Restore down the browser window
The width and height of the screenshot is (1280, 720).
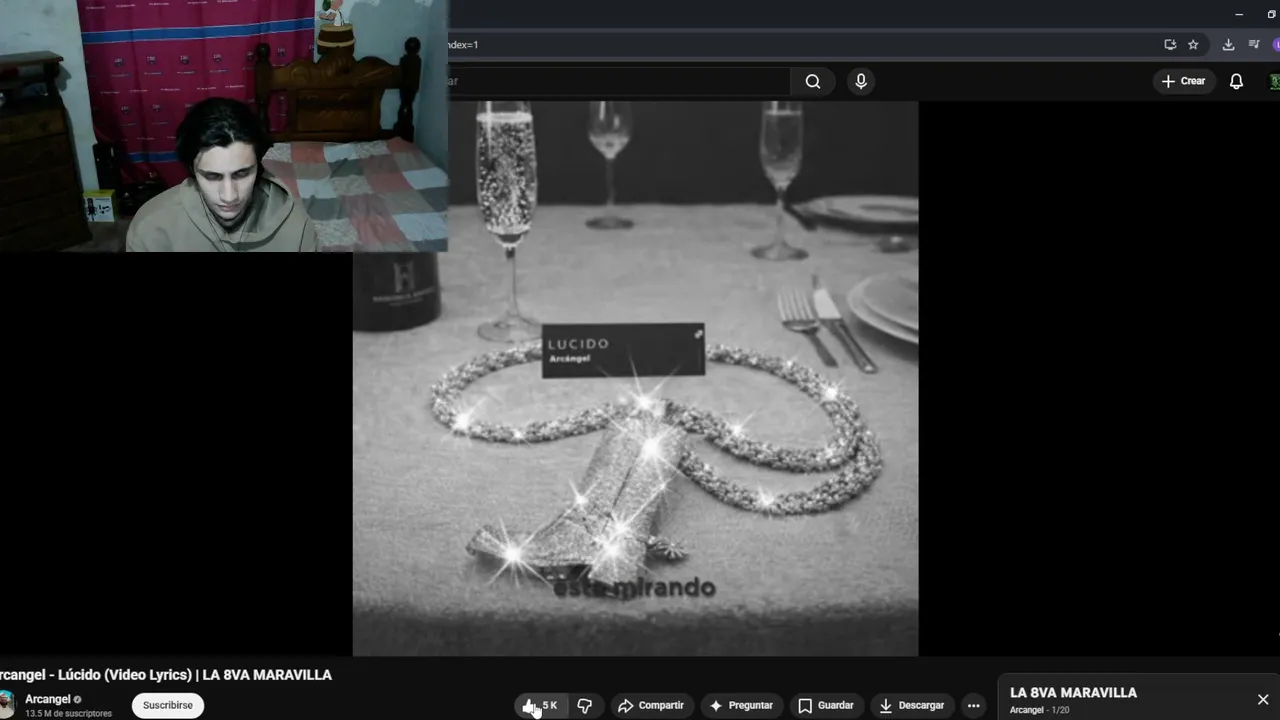pos(1271,14)
